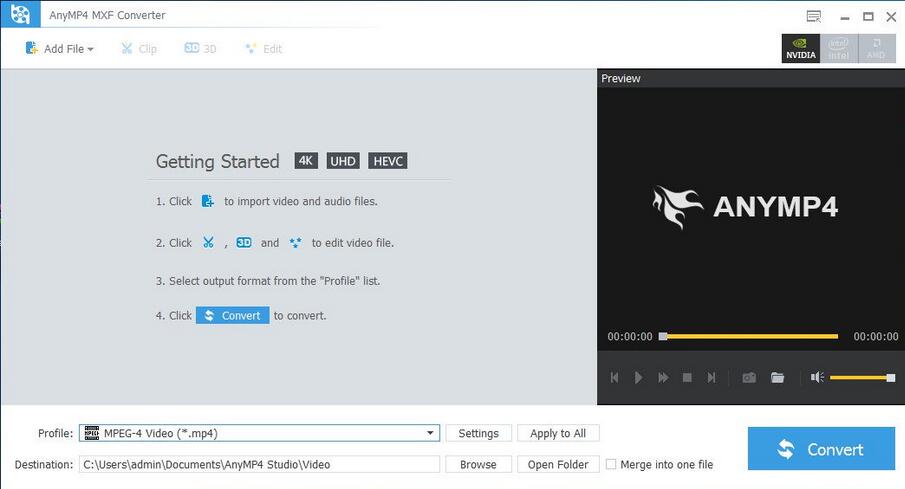
Task: Click the Preview panel title
Action: click(x=620, y=78)
